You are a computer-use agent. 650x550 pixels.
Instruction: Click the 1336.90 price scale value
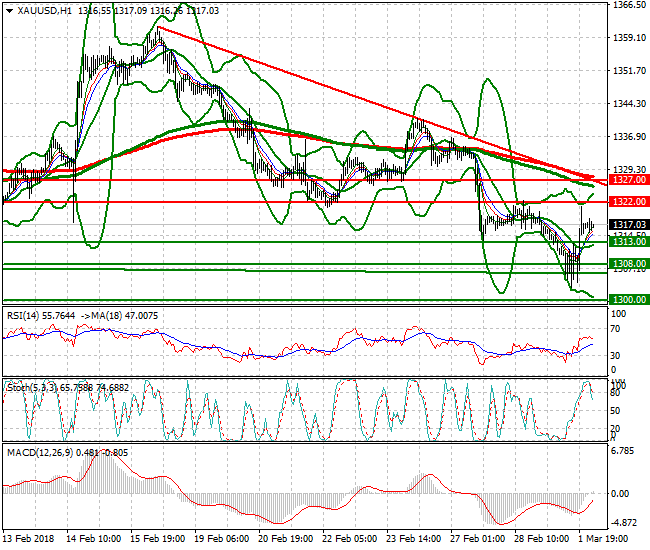[630, 137]
